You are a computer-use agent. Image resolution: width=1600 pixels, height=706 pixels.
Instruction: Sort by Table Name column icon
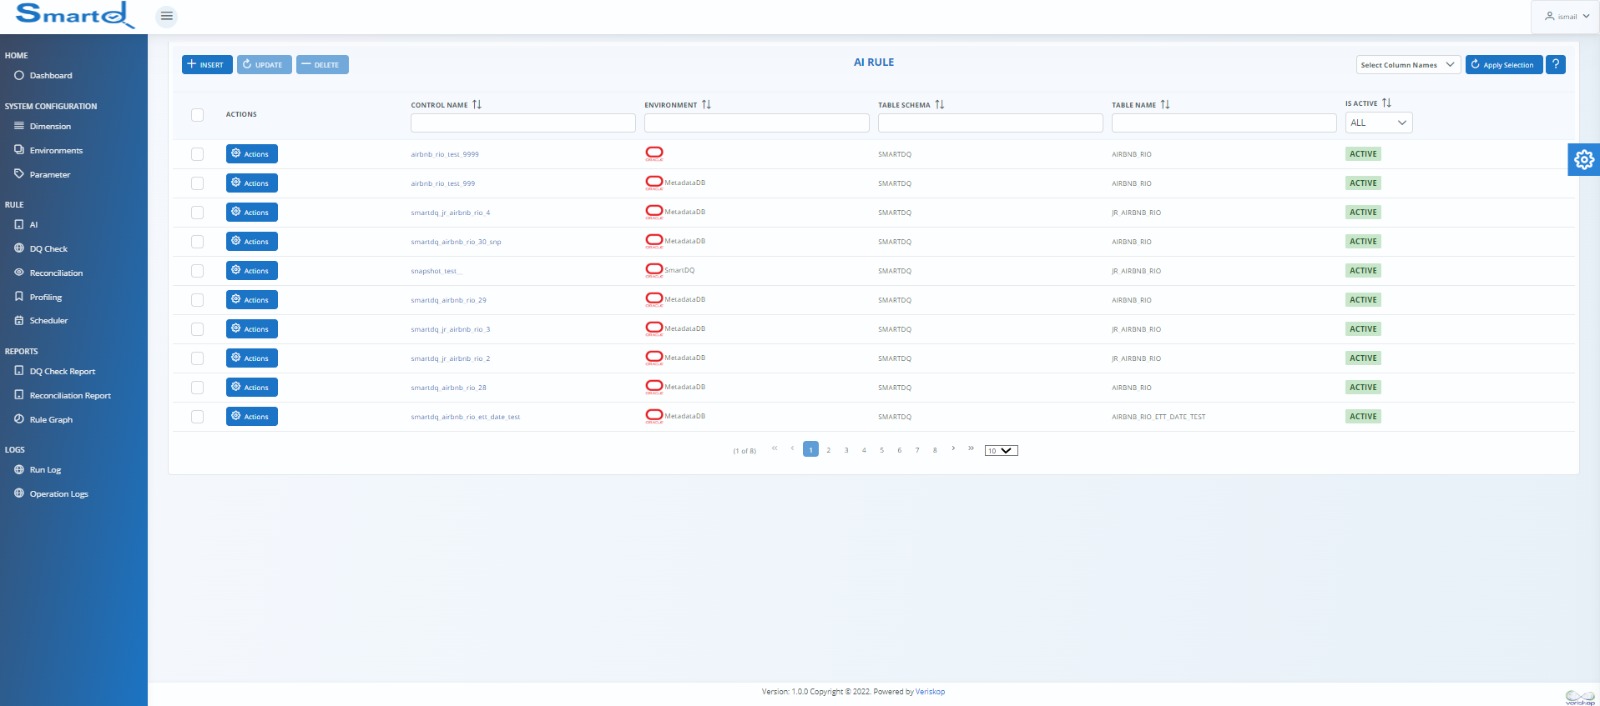coord(1165,105)
